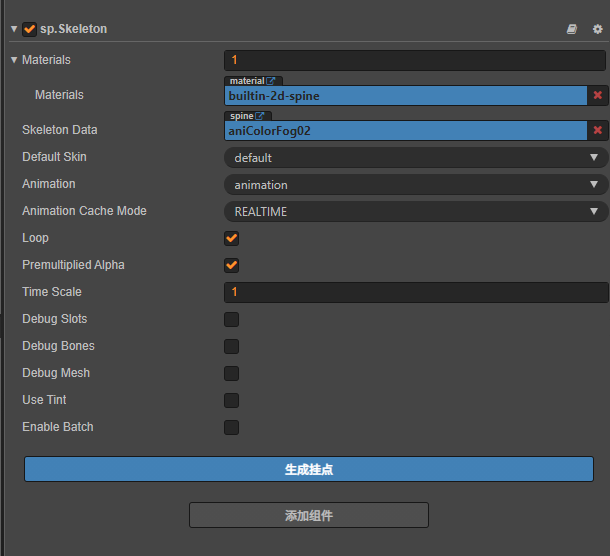Viewport: 610px width, 556px height.
Task: Click the Skeleton Data label
Action: coord(60,130)
